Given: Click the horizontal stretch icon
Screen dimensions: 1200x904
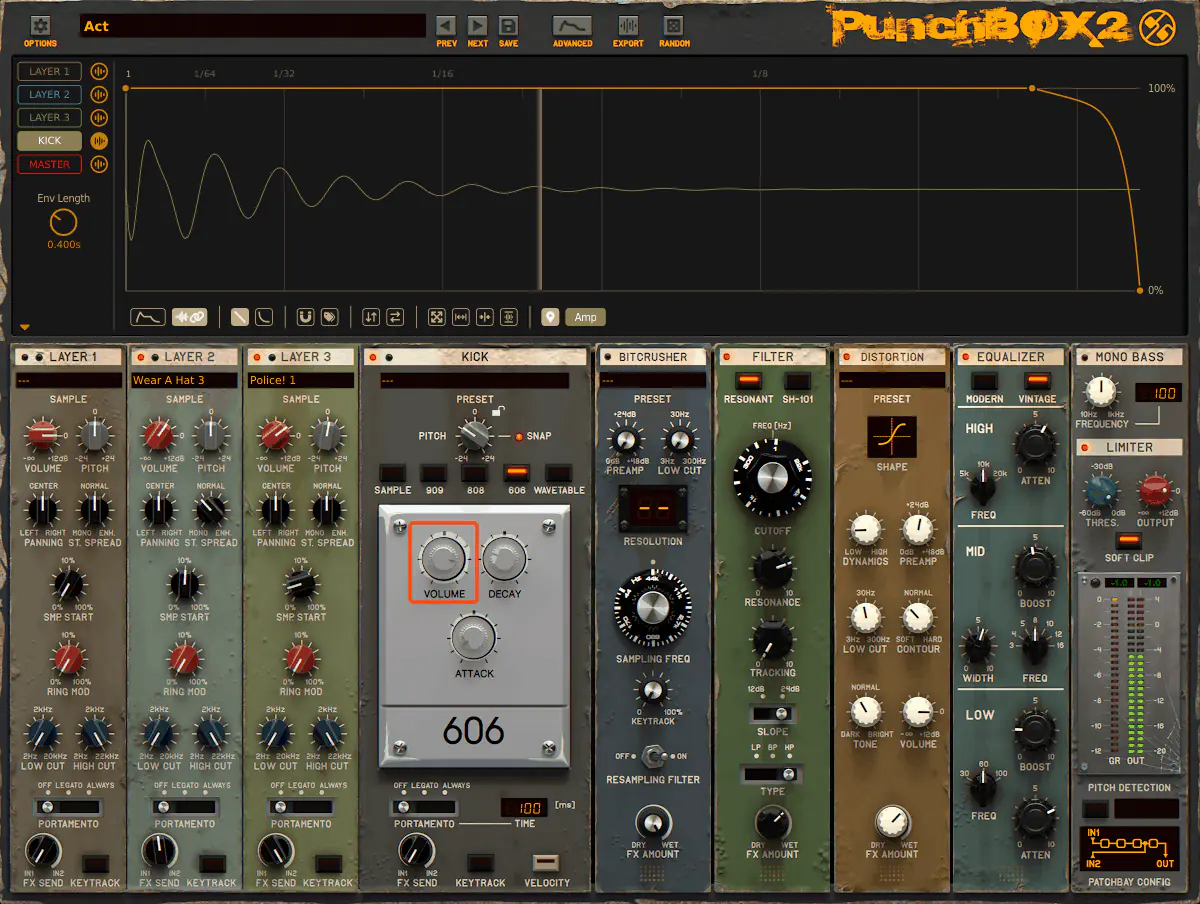Looking at the screenshot, I should pos(461,317).
